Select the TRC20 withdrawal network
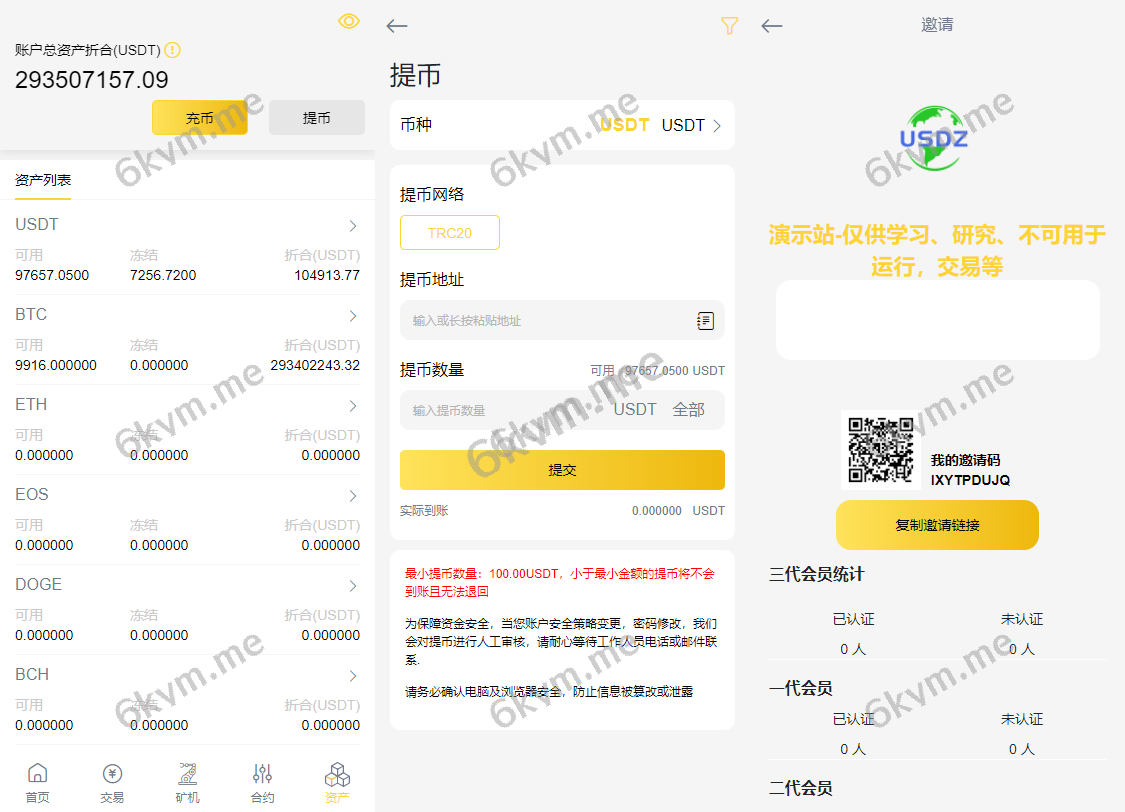 [x=449, y=232]
